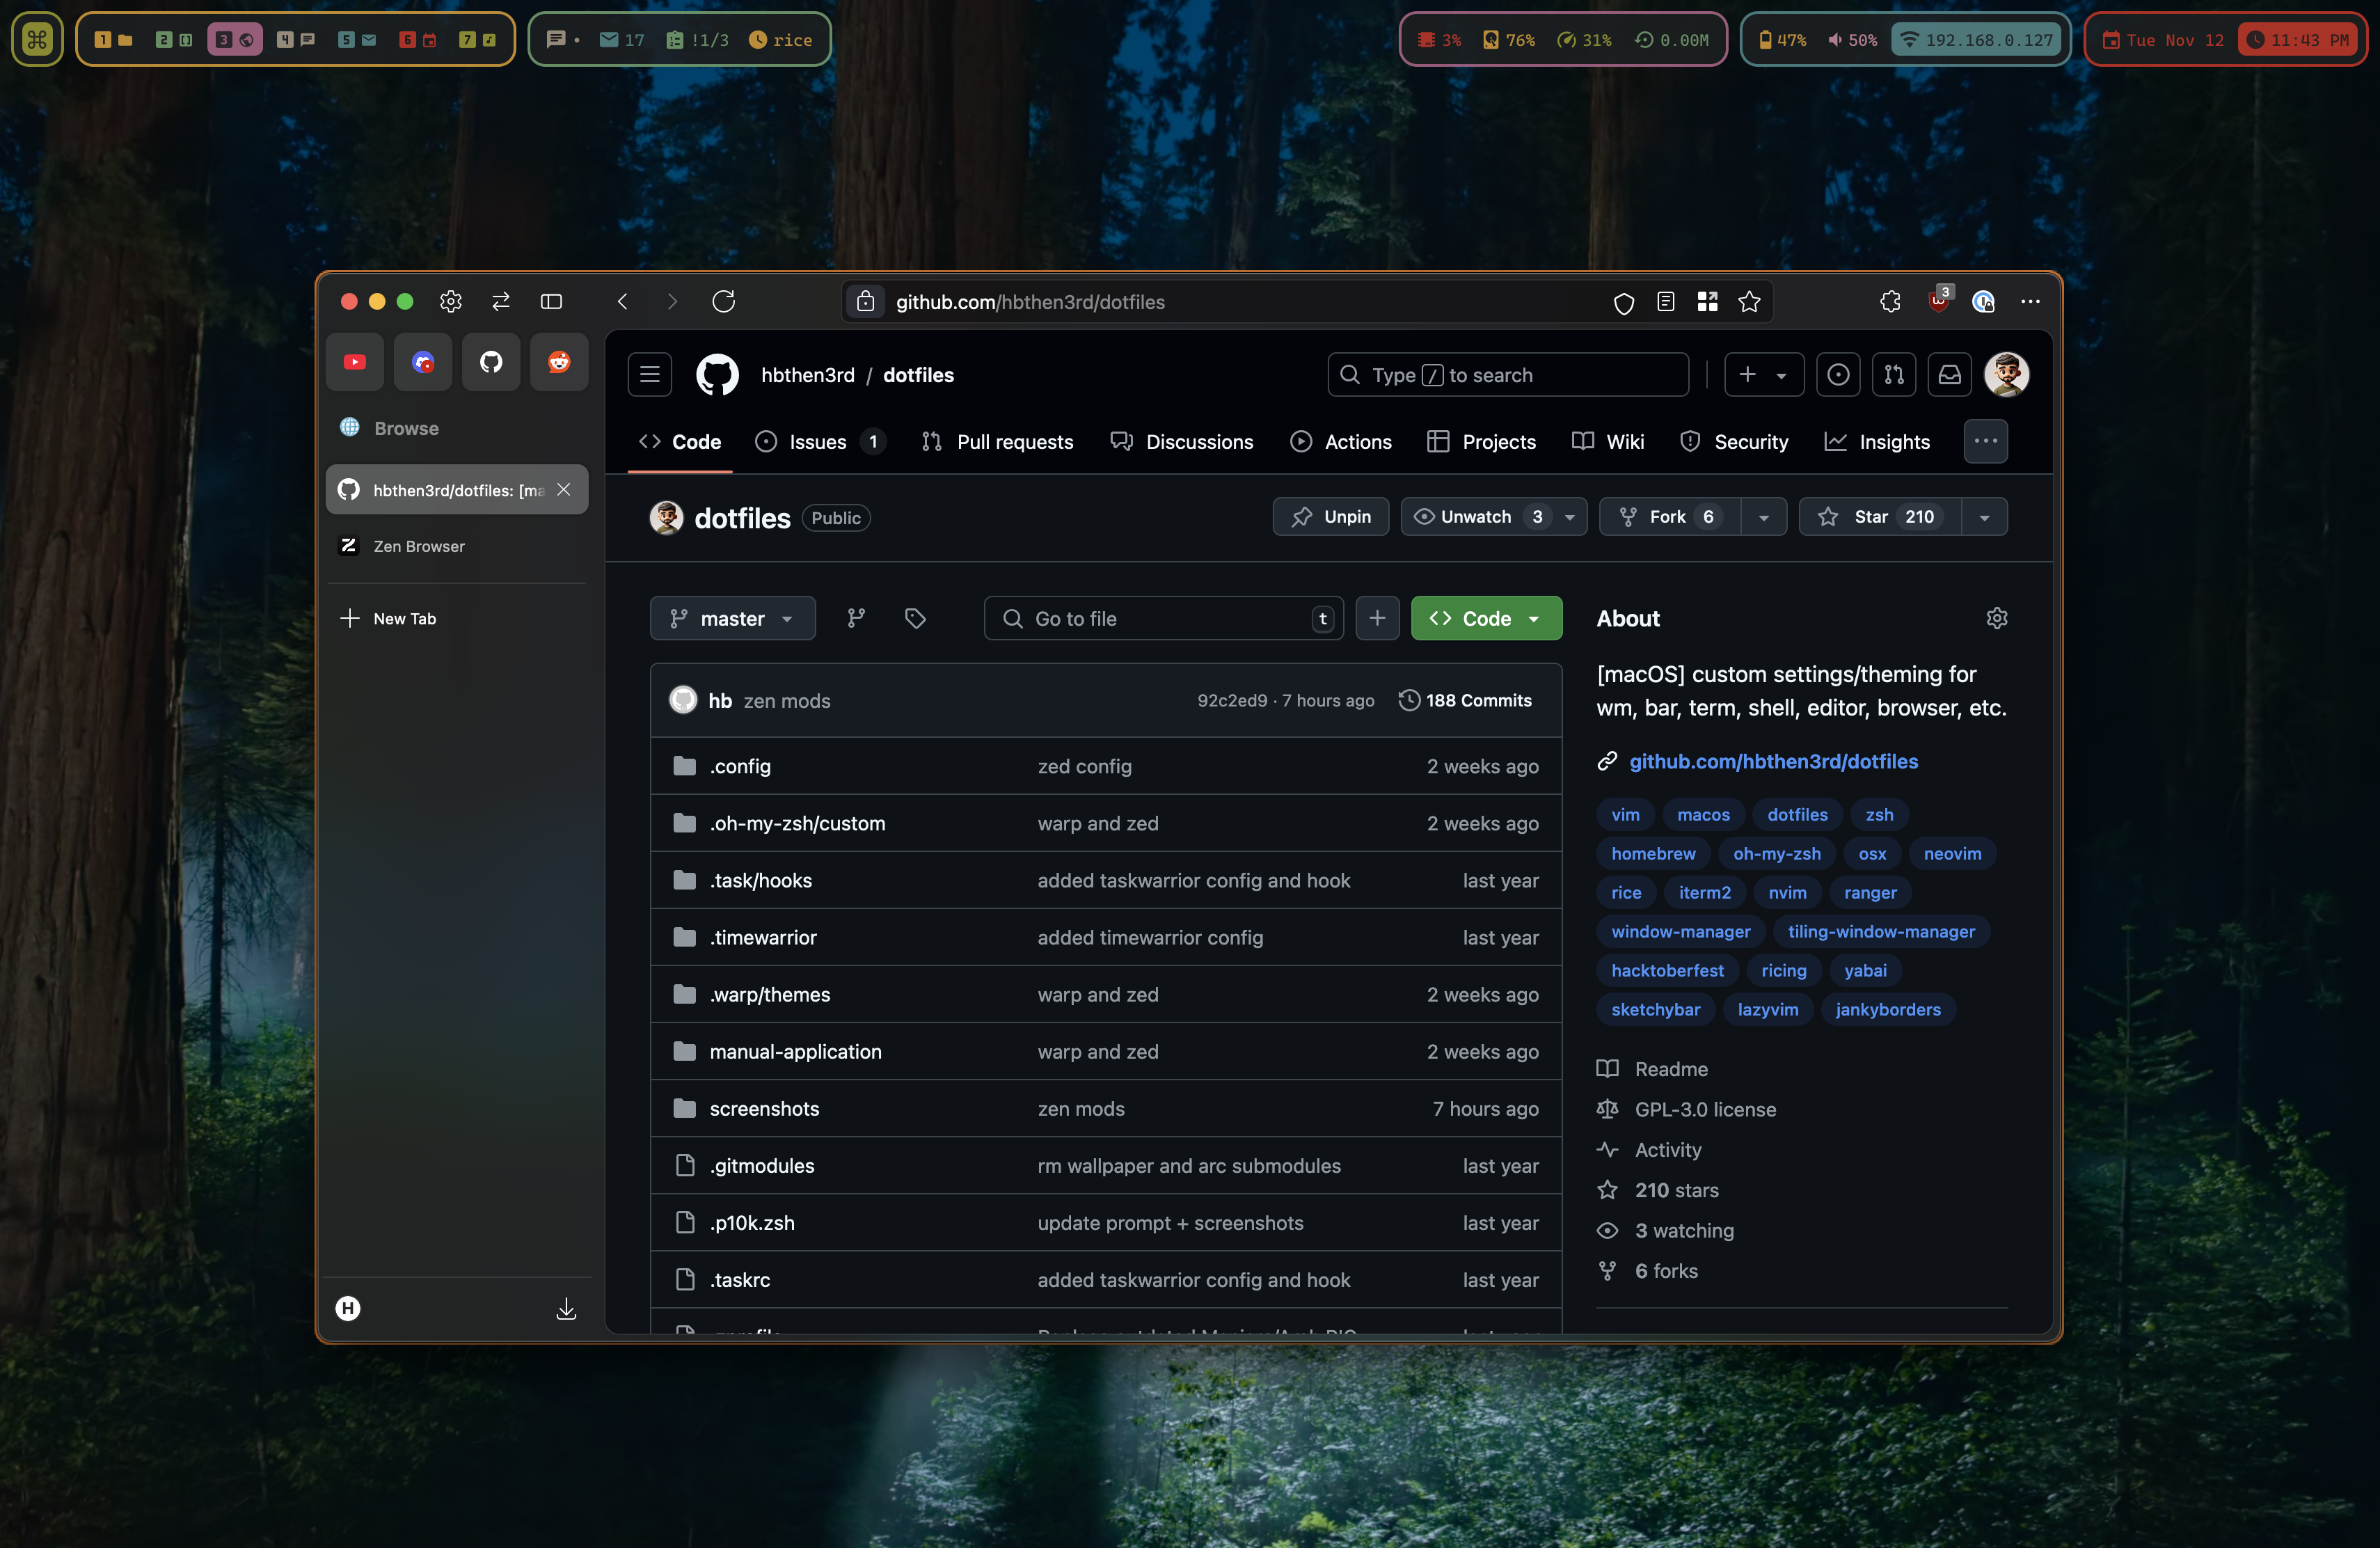Open the Reddit pinned tab
Image resolution: width=2380 pixels, height=1548 pixels.
coord(559,362)
